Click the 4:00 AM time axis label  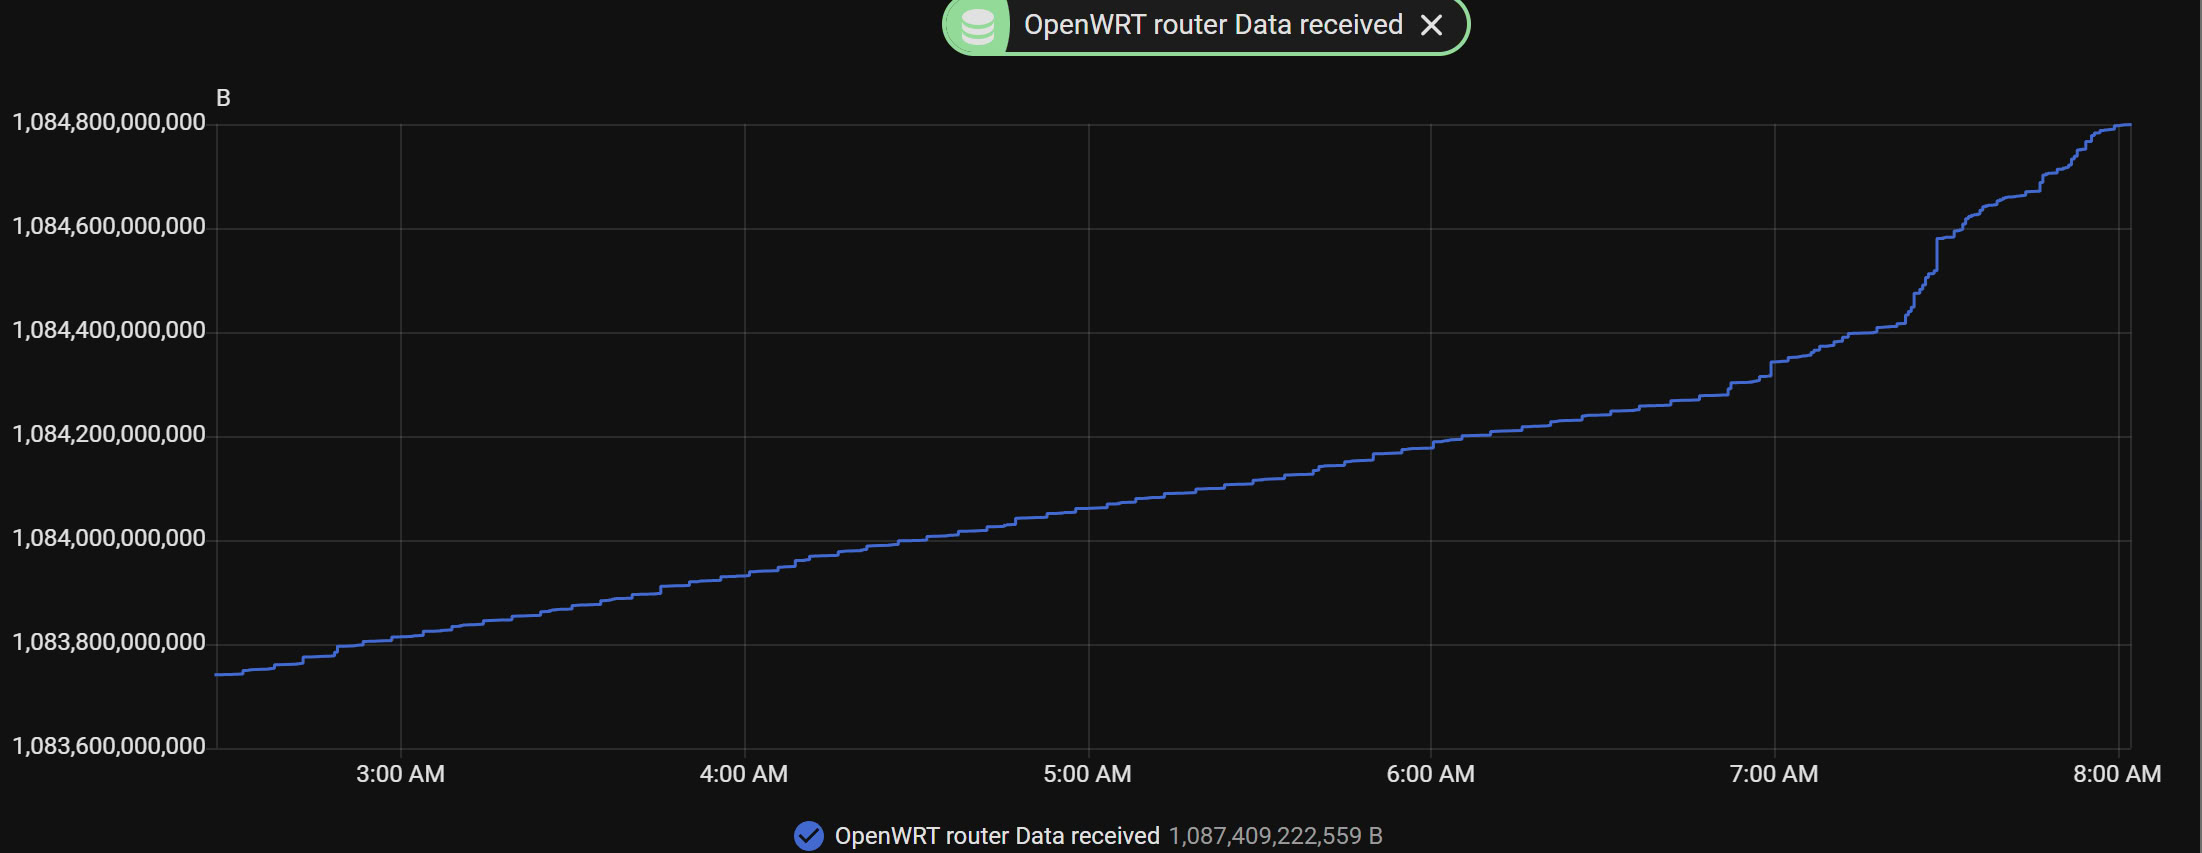click(x=744, y=774)
